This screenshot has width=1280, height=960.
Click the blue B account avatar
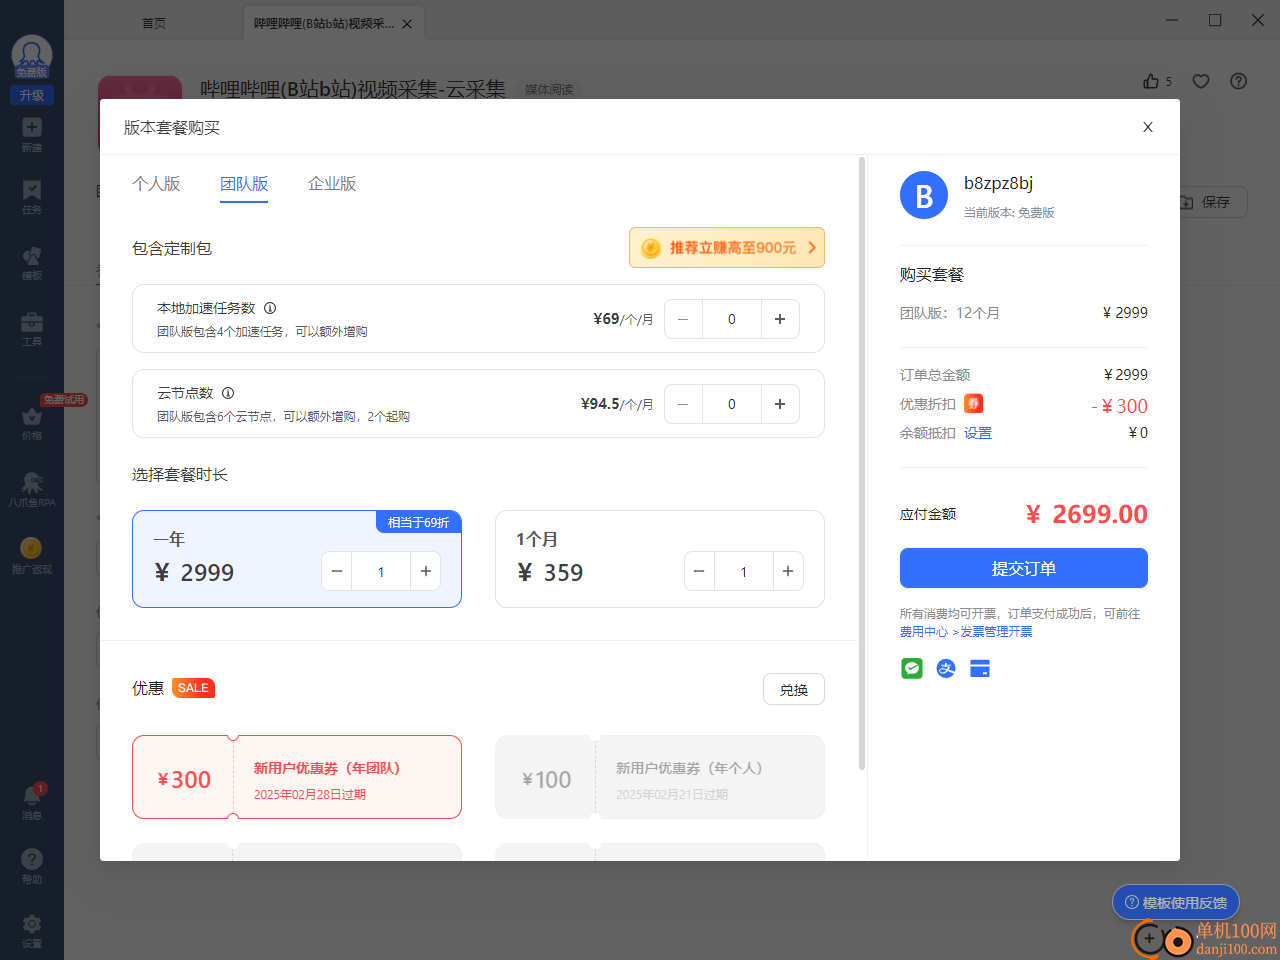point(924,195)
